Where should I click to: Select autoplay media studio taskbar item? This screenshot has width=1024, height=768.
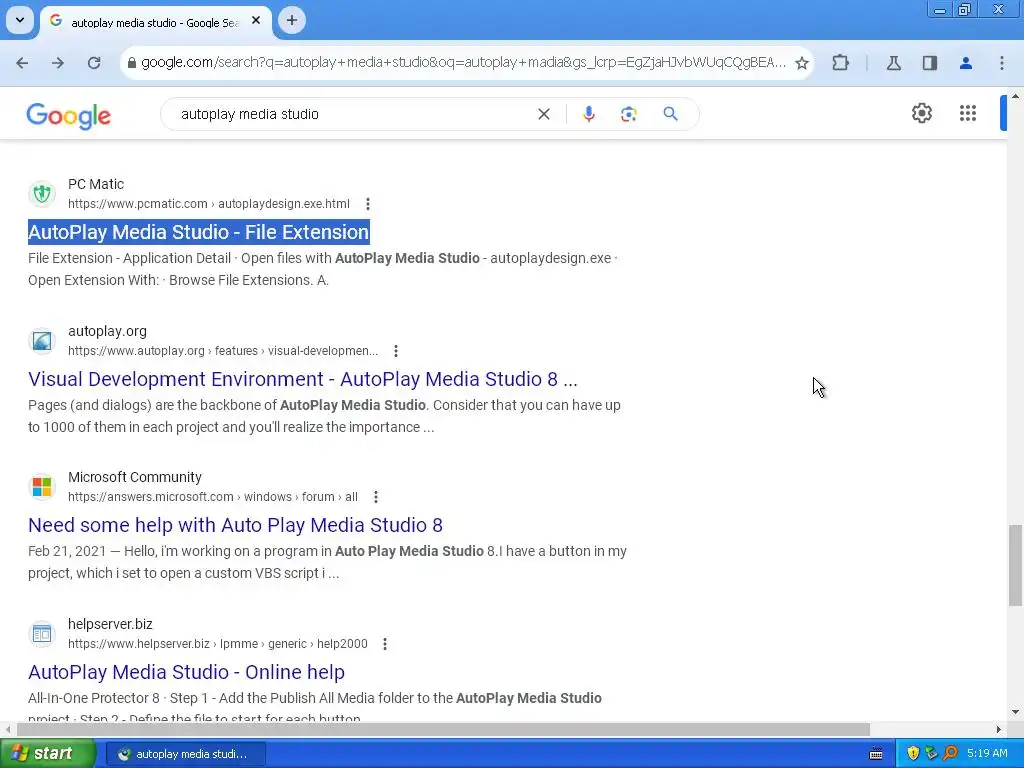pos(185,754)
